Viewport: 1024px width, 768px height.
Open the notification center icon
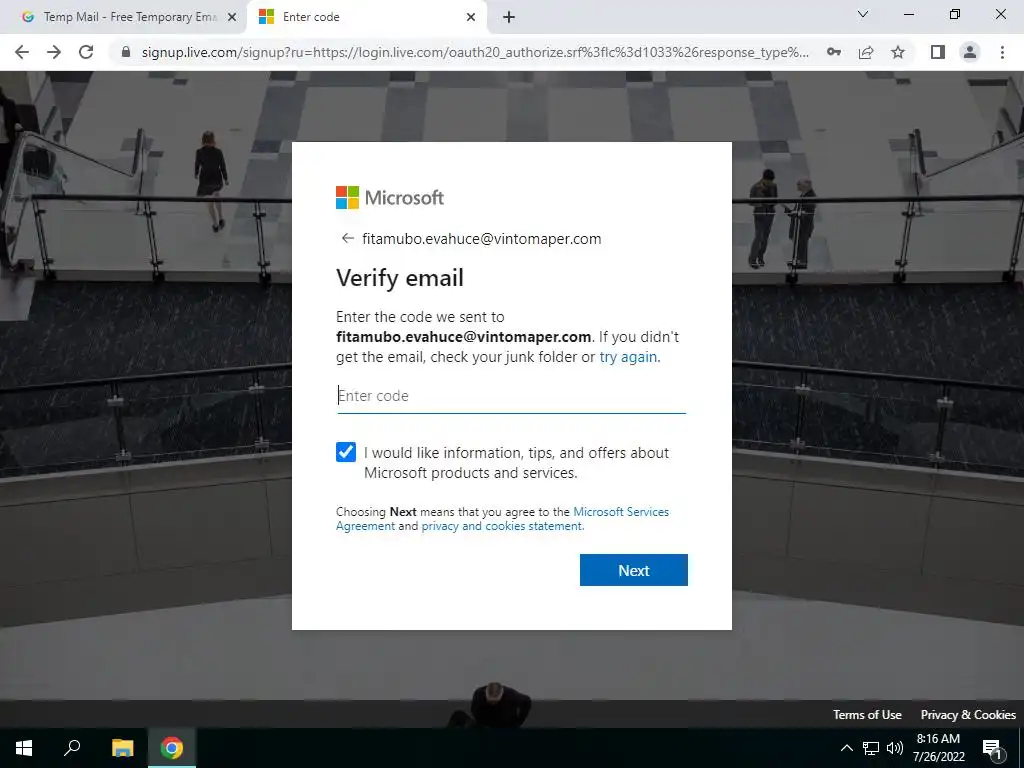click(992, 749)
